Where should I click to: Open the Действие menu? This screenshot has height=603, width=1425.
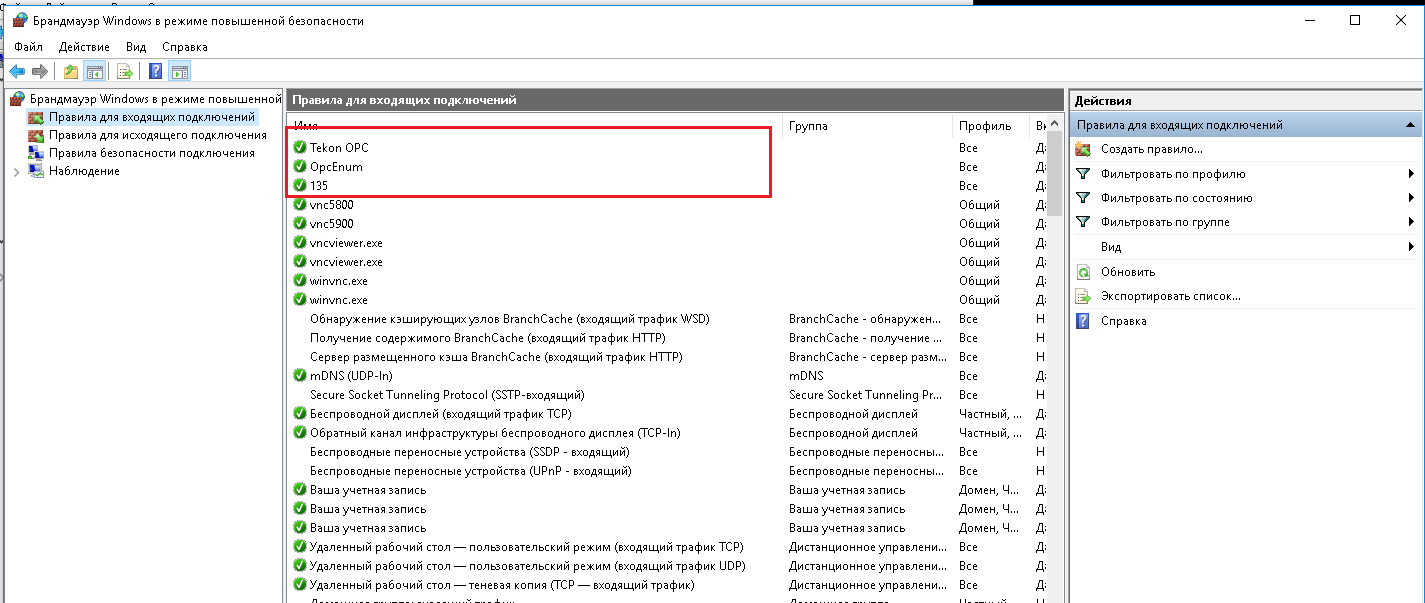(84, 47)
